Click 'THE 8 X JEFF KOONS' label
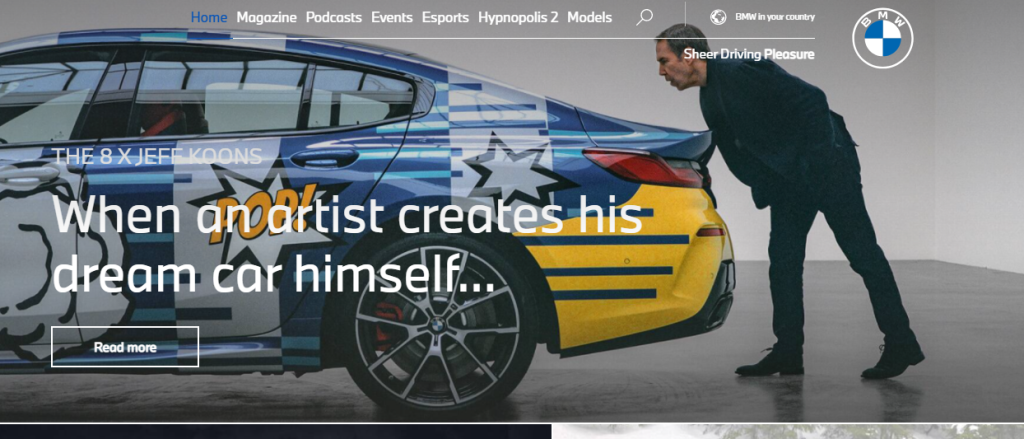The height and width of the screenshot is (439, 1024). (x=157, y=157)
